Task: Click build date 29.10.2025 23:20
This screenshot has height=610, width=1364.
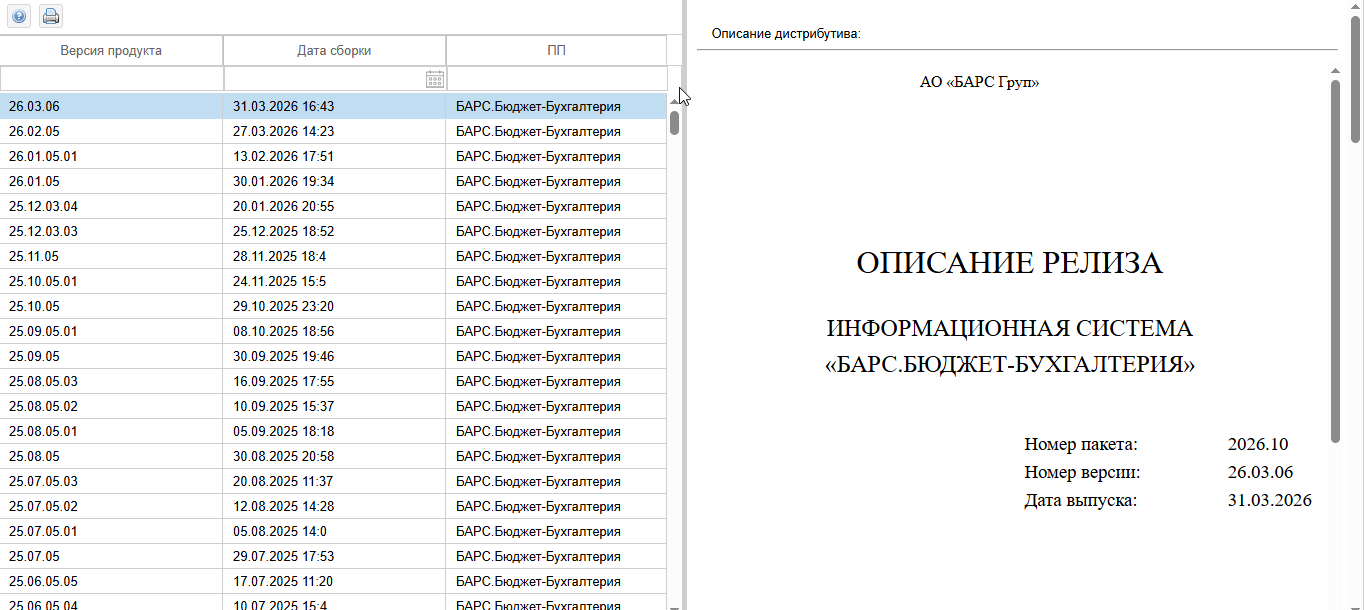Action: pyautogui.click(x=283, y=306)
